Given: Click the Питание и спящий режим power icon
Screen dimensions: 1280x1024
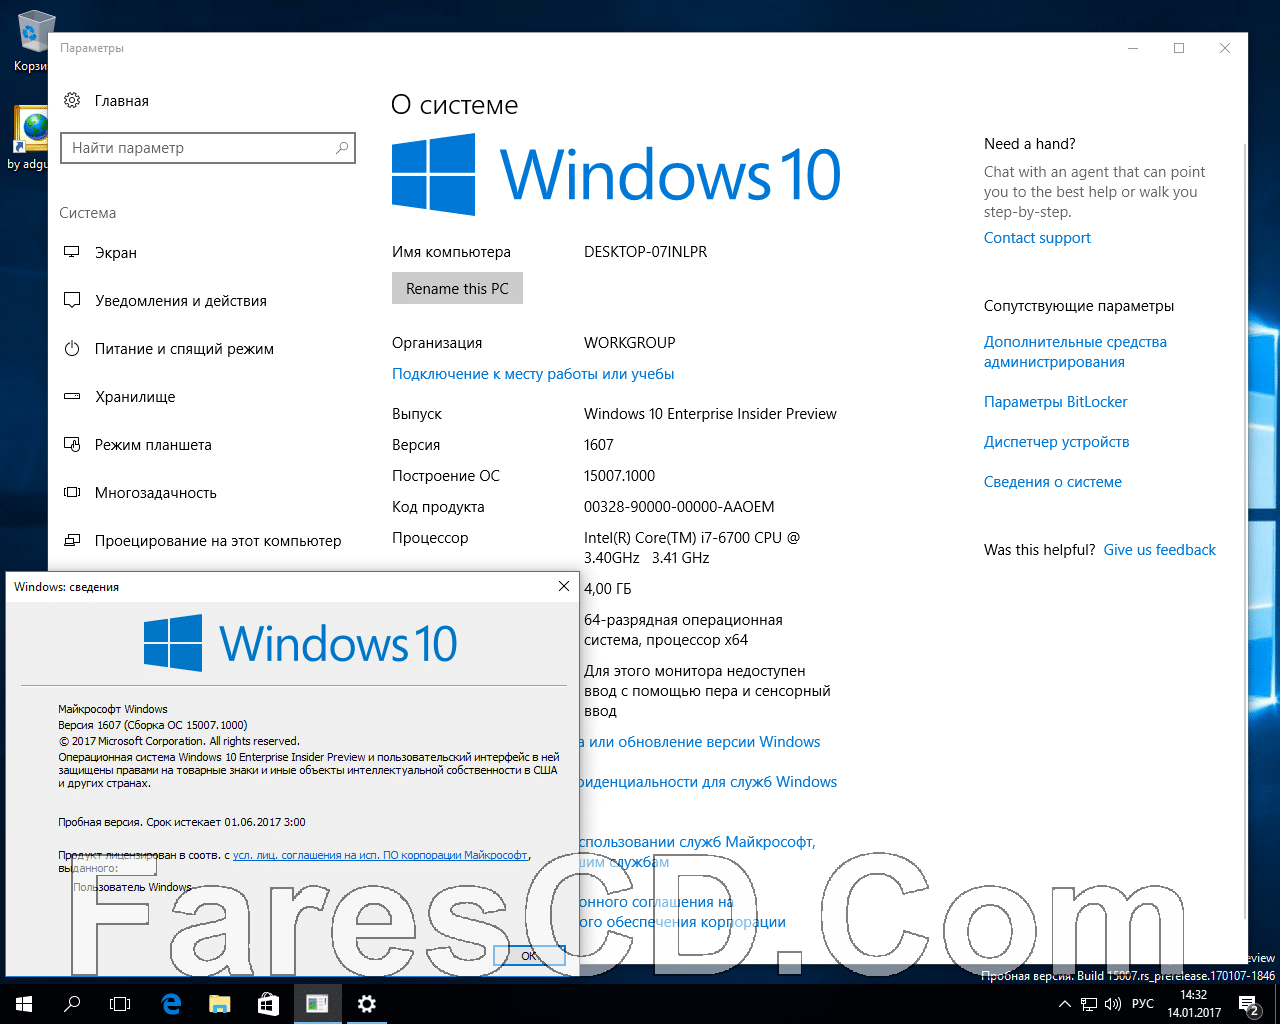Looking at the screenshot, I should tap(72, 348).
